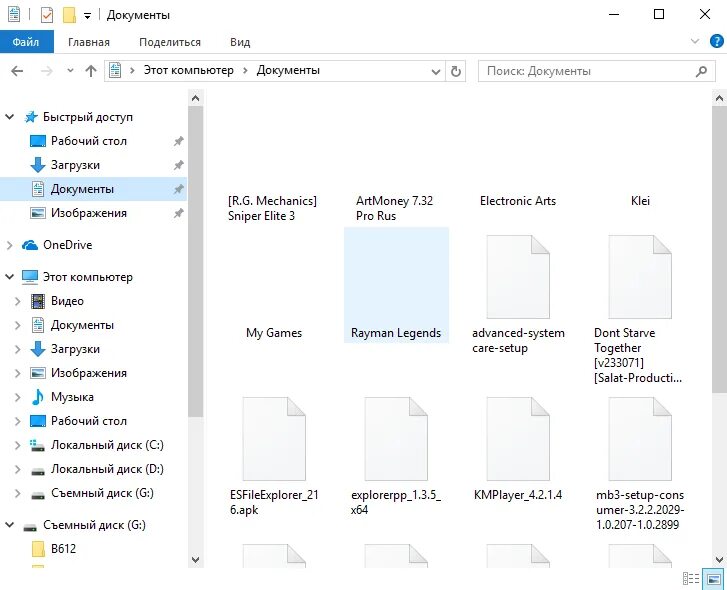Open Локальный диск (C:)

coord(107,445)
